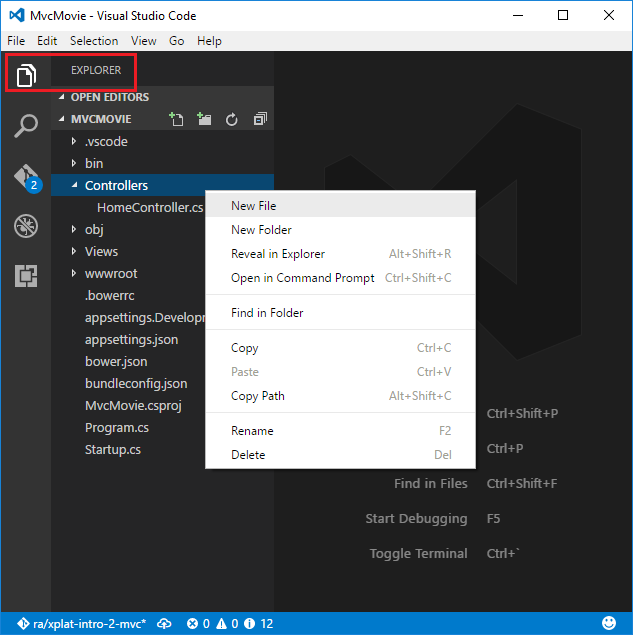Select Delete in context menu
The image size is (633, 635).
pos(341,454)
